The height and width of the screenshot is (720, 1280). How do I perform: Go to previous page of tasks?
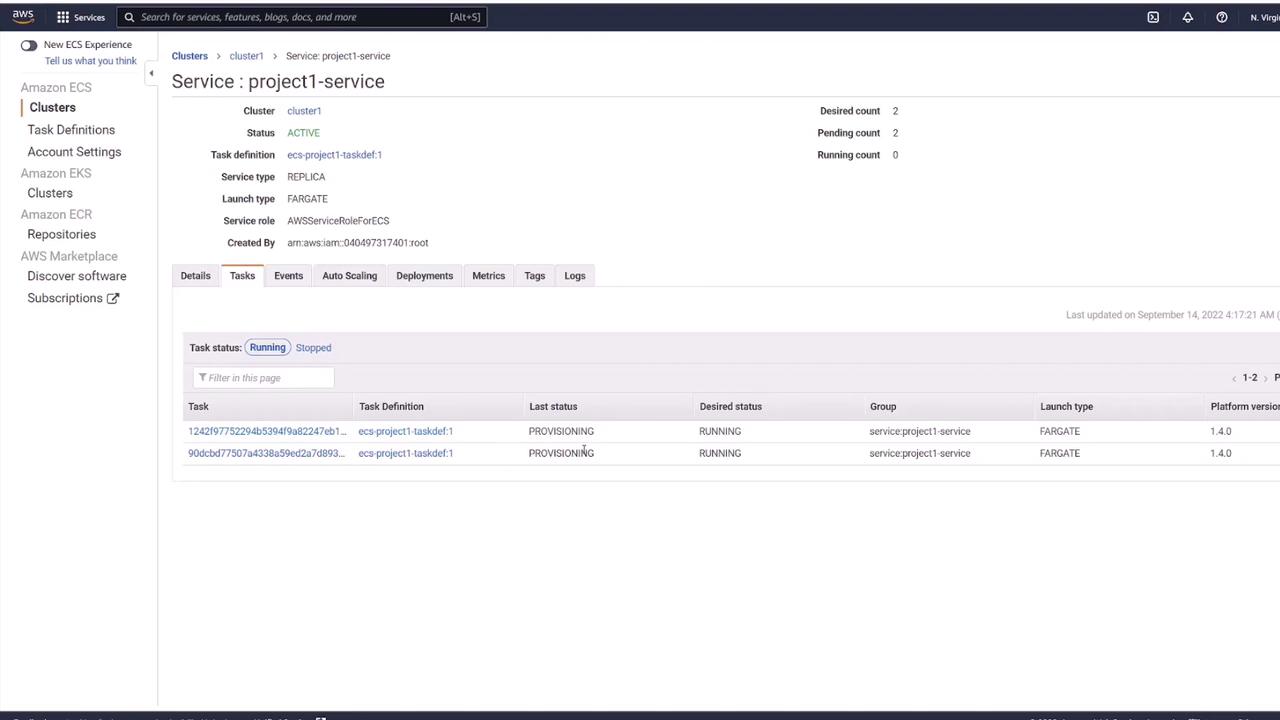1234,378
